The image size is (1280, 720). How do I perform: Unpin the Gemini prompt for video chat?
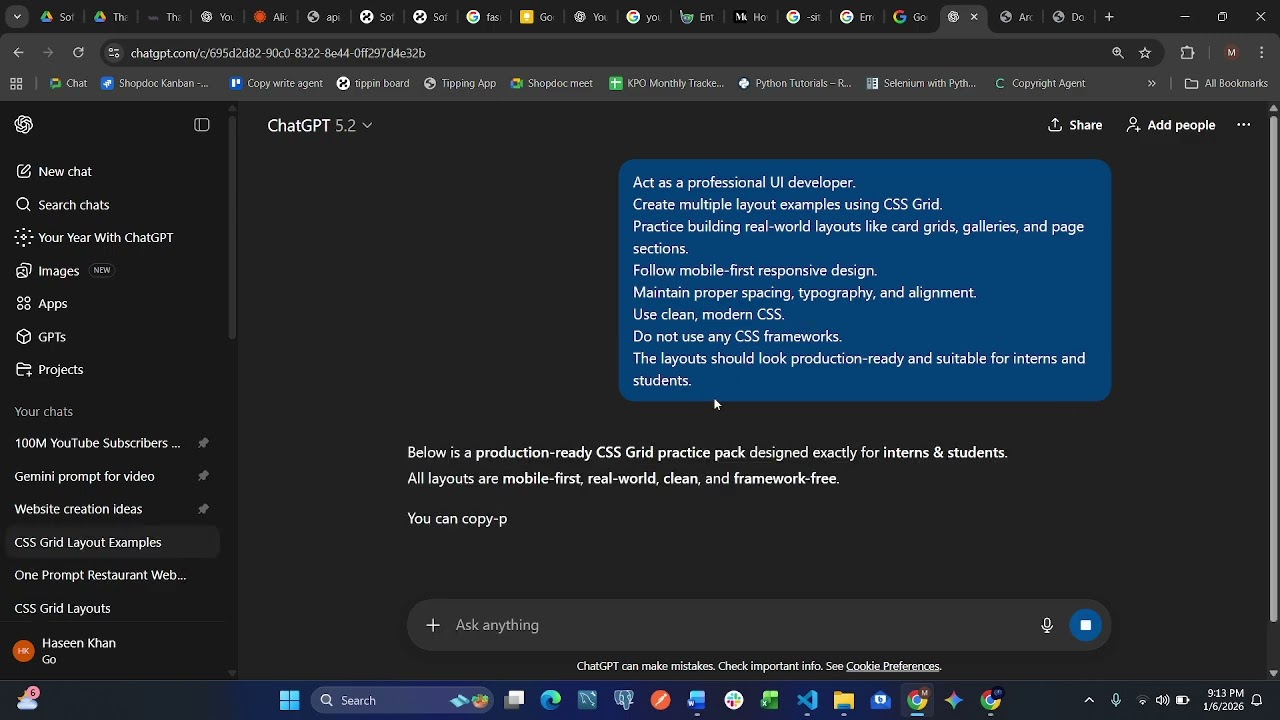point(203,476)
